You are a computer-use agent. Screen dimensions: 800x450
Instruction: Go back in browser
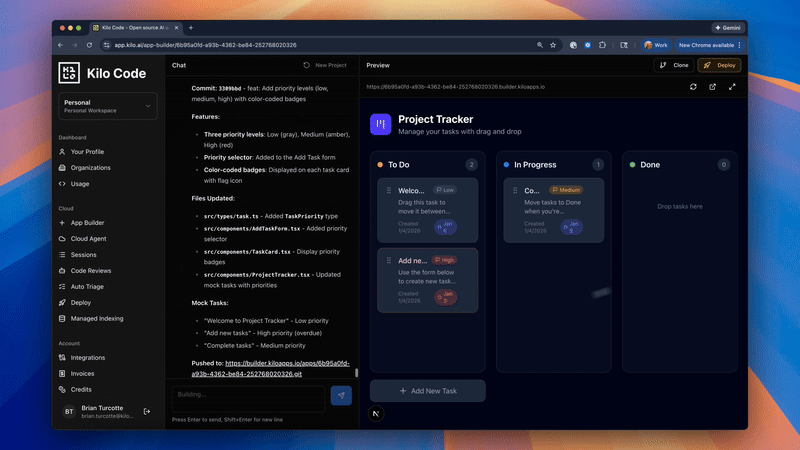[61, 45]
